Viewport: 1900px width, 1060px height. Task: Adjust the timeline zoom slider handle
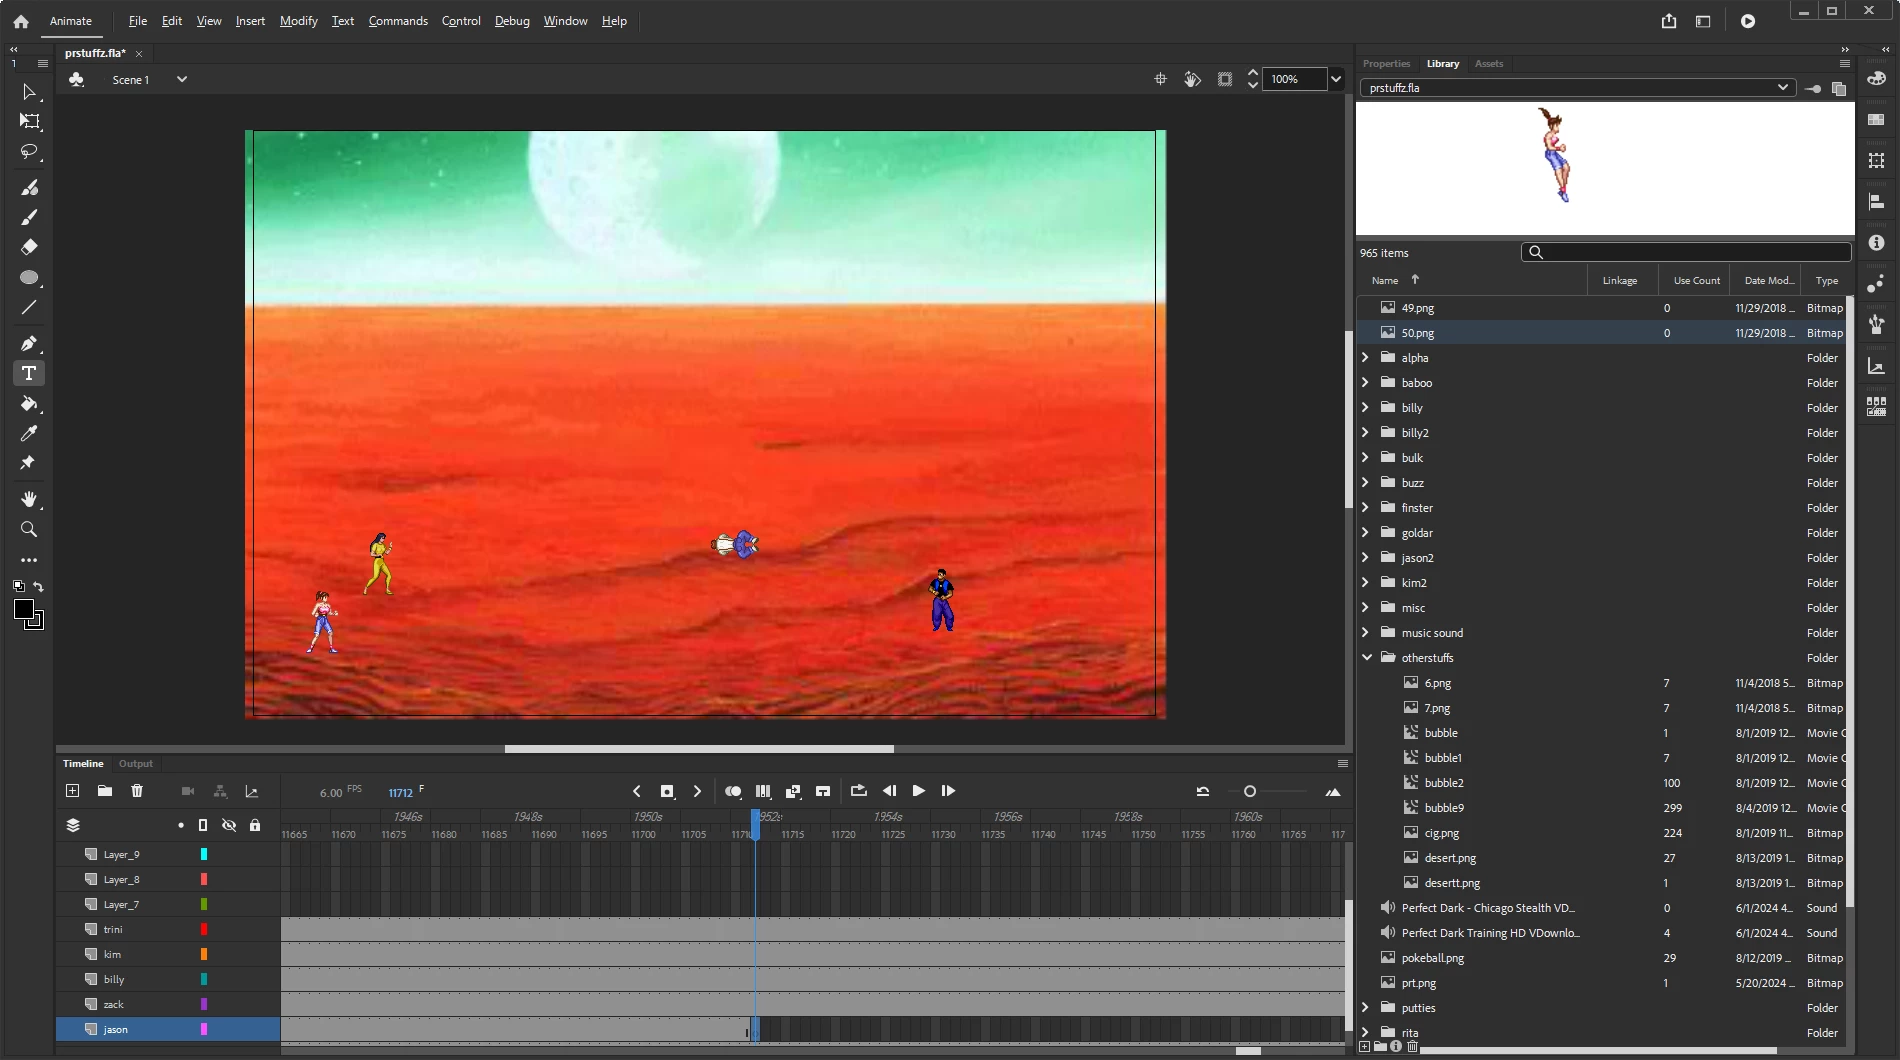click(1249, 791)
